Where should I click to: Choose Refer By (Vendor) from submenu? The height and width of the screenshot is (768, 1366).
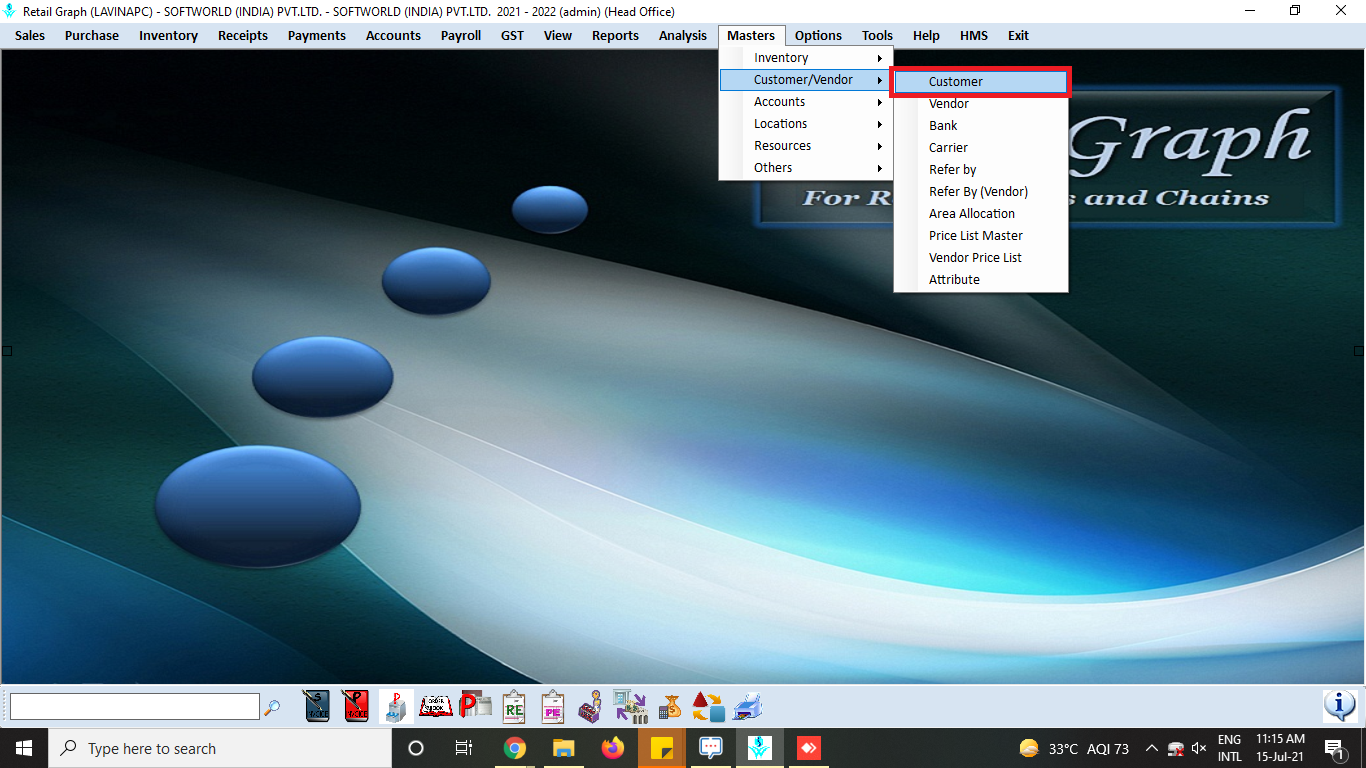[x=981, y=192]
